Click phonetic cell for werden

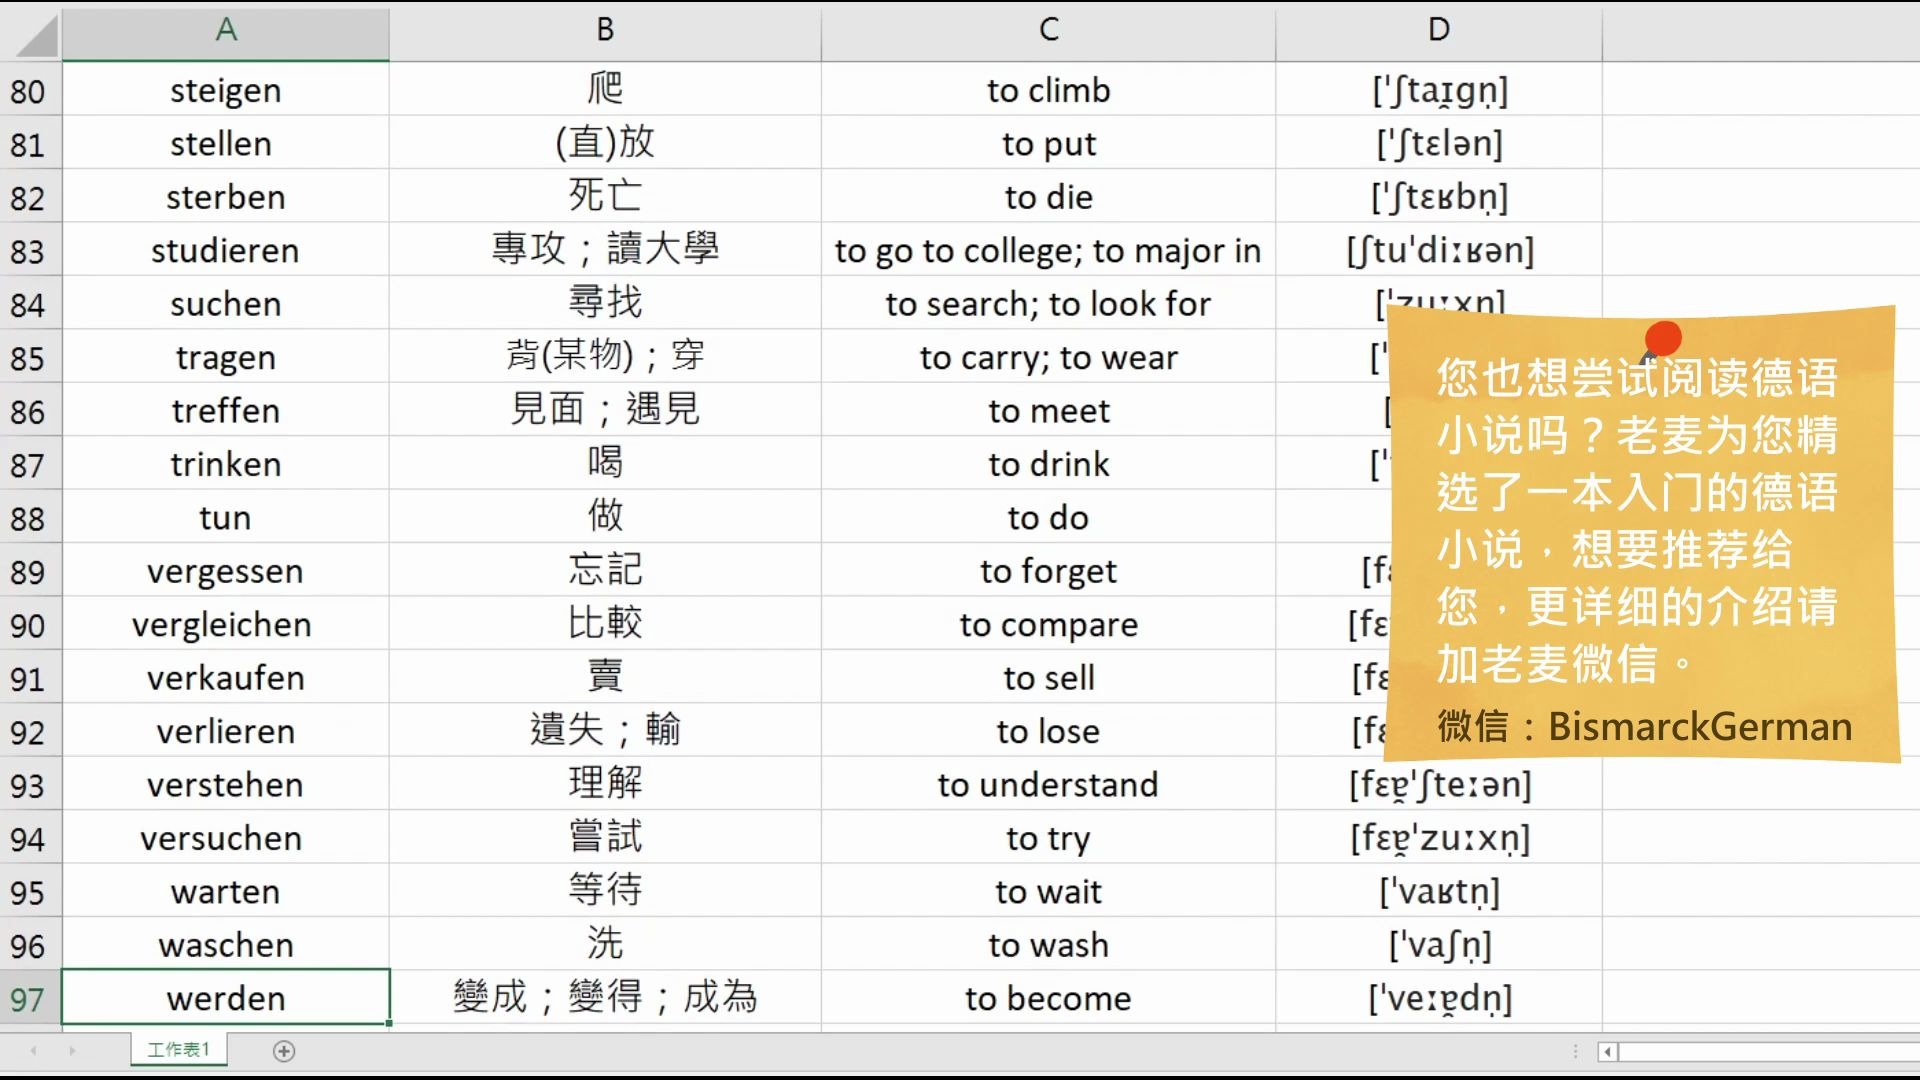click(x=1439, y=998)
